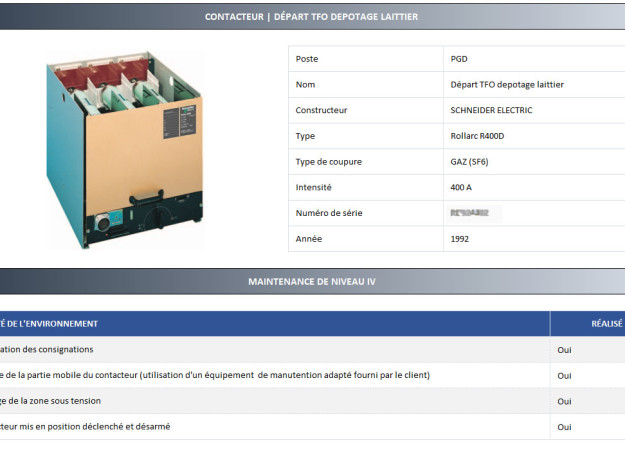Screen dimensions: 625x468
Task: Click the blurred serial number value
Action: (476, 213)
